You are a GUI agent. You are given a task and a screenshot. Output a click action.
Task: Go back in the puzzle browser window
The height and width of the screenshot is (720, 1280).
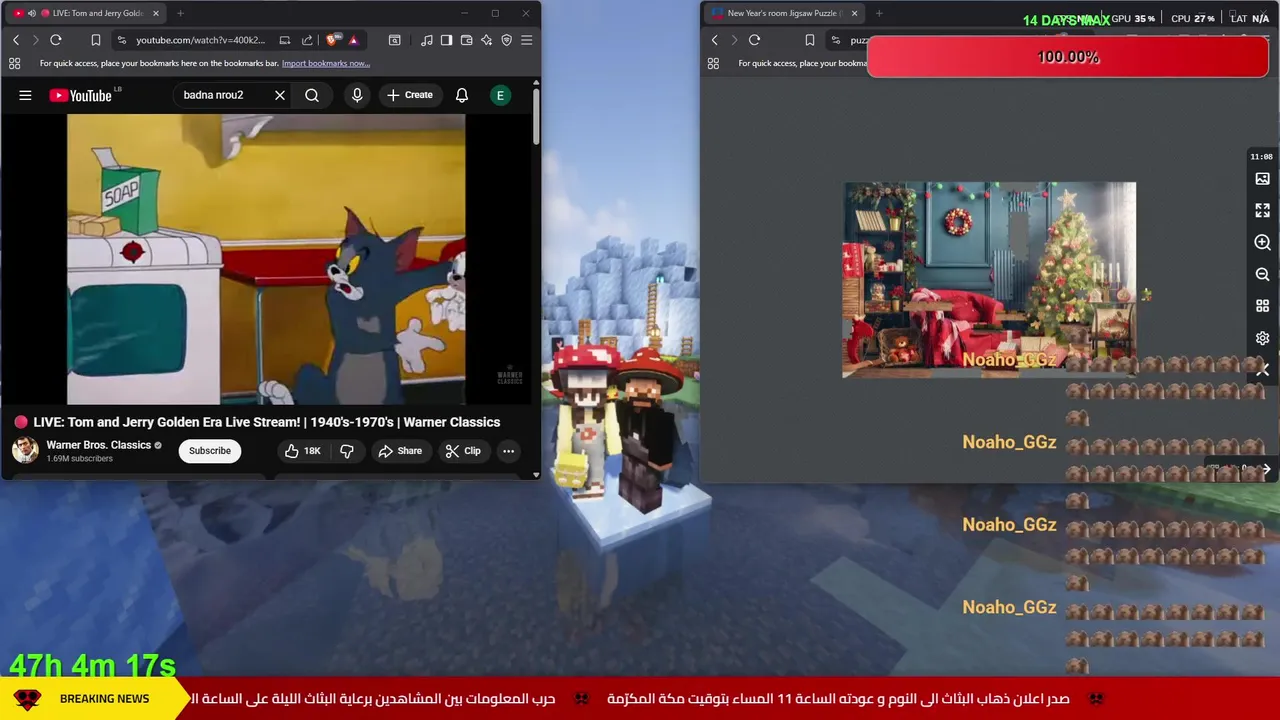715,40
